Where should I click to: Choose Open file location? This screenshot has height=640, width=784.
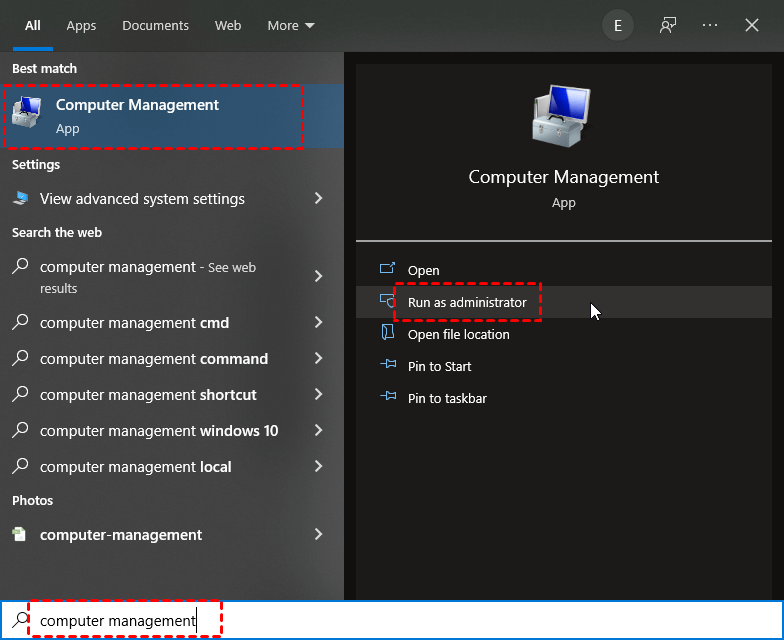564,334
